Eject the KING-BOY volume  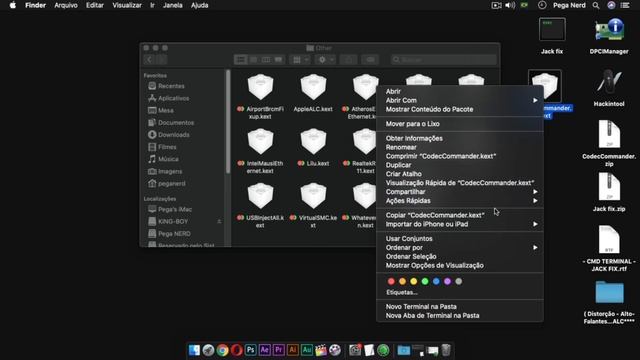point(219,222)
